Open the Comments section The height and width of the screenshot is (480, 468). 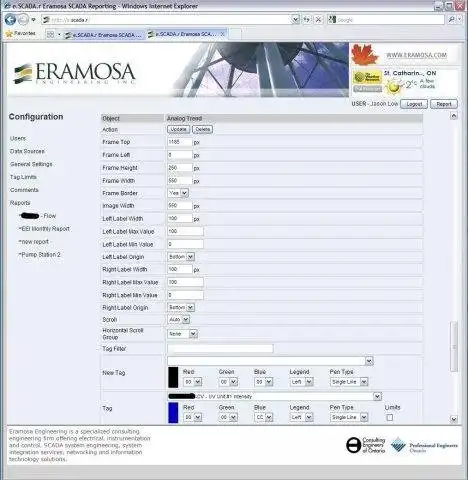(24, 190)
